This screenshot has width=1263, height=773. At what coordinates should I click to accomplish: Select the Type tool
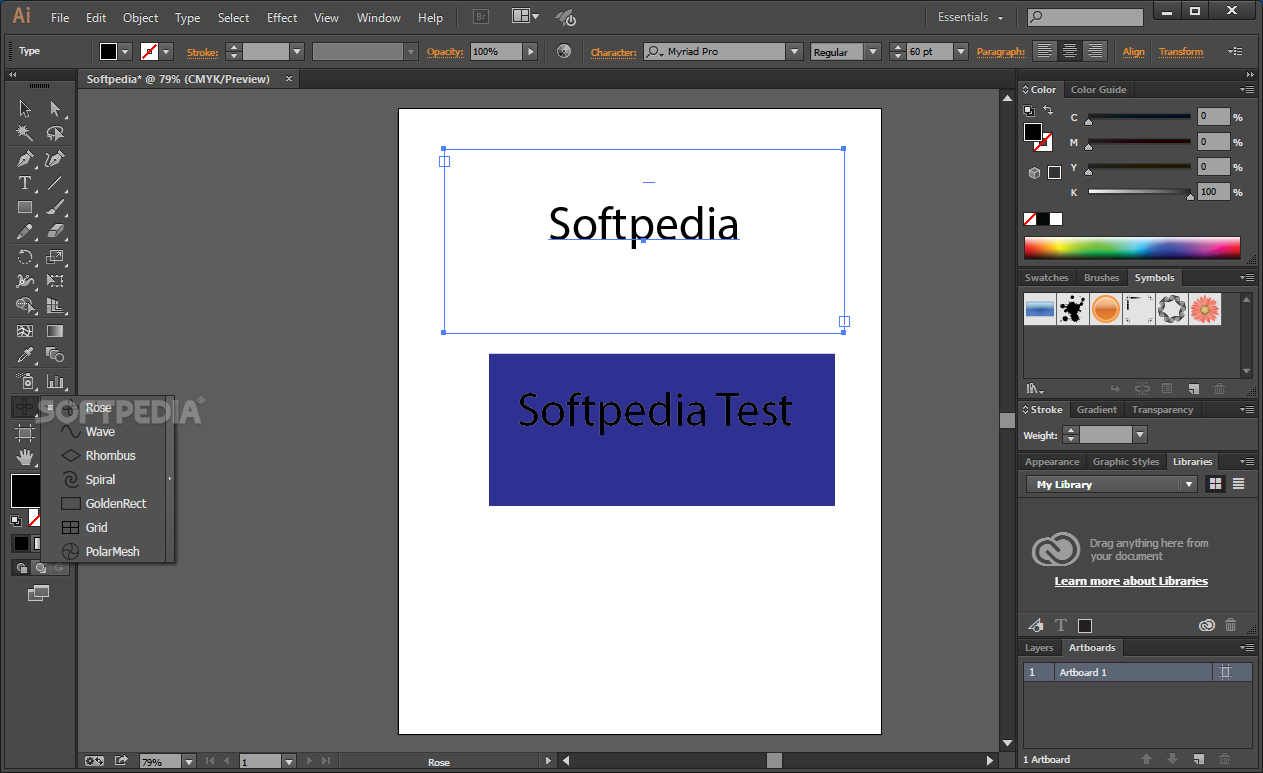coord(25,183)
